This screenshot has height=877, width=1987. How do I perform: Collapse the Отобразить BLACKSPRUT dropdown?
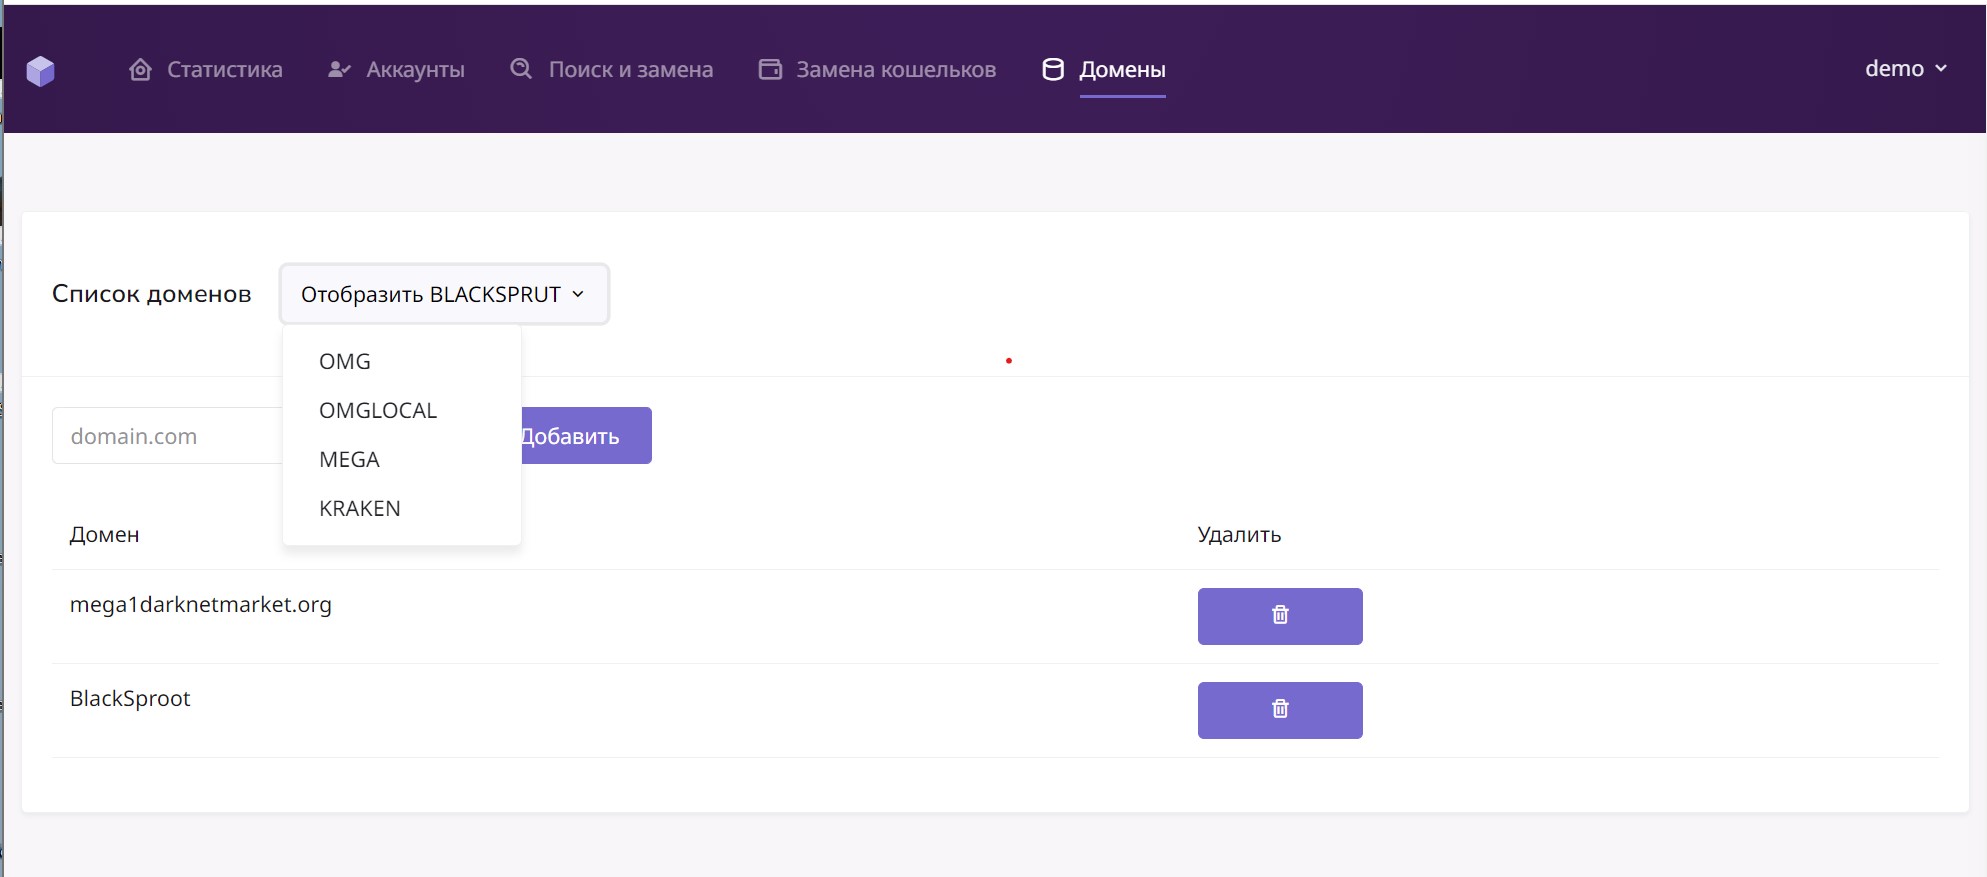(x=444, y=294)
